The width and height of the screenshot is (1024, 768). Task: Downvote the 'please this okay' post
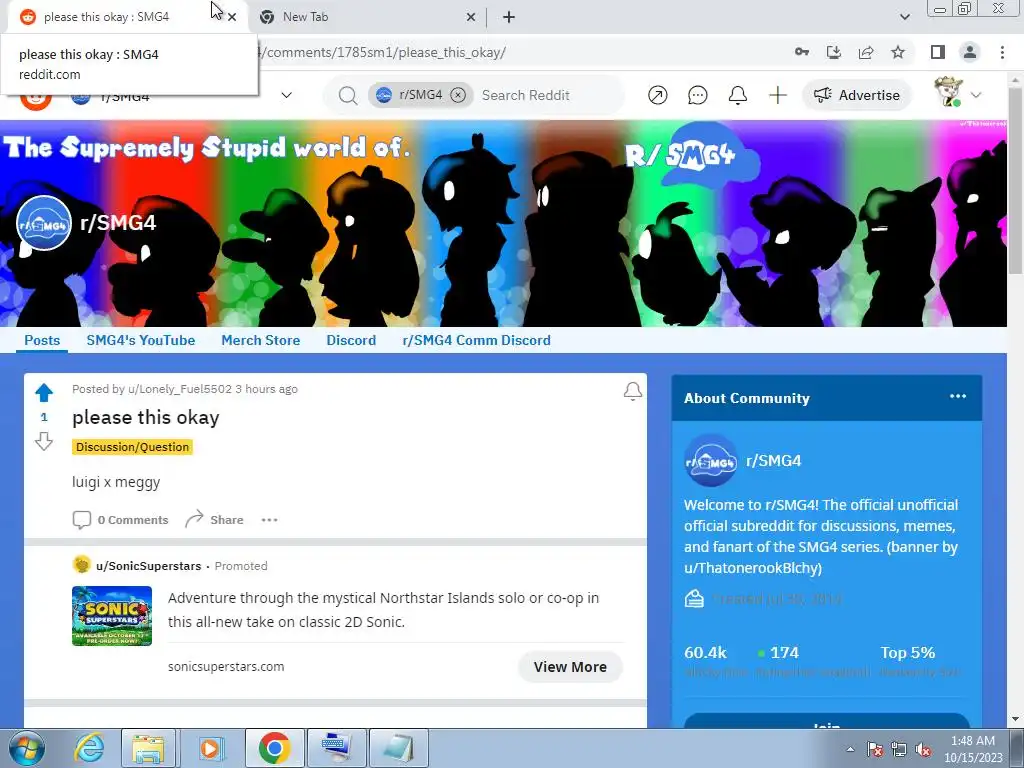[44, 441]
